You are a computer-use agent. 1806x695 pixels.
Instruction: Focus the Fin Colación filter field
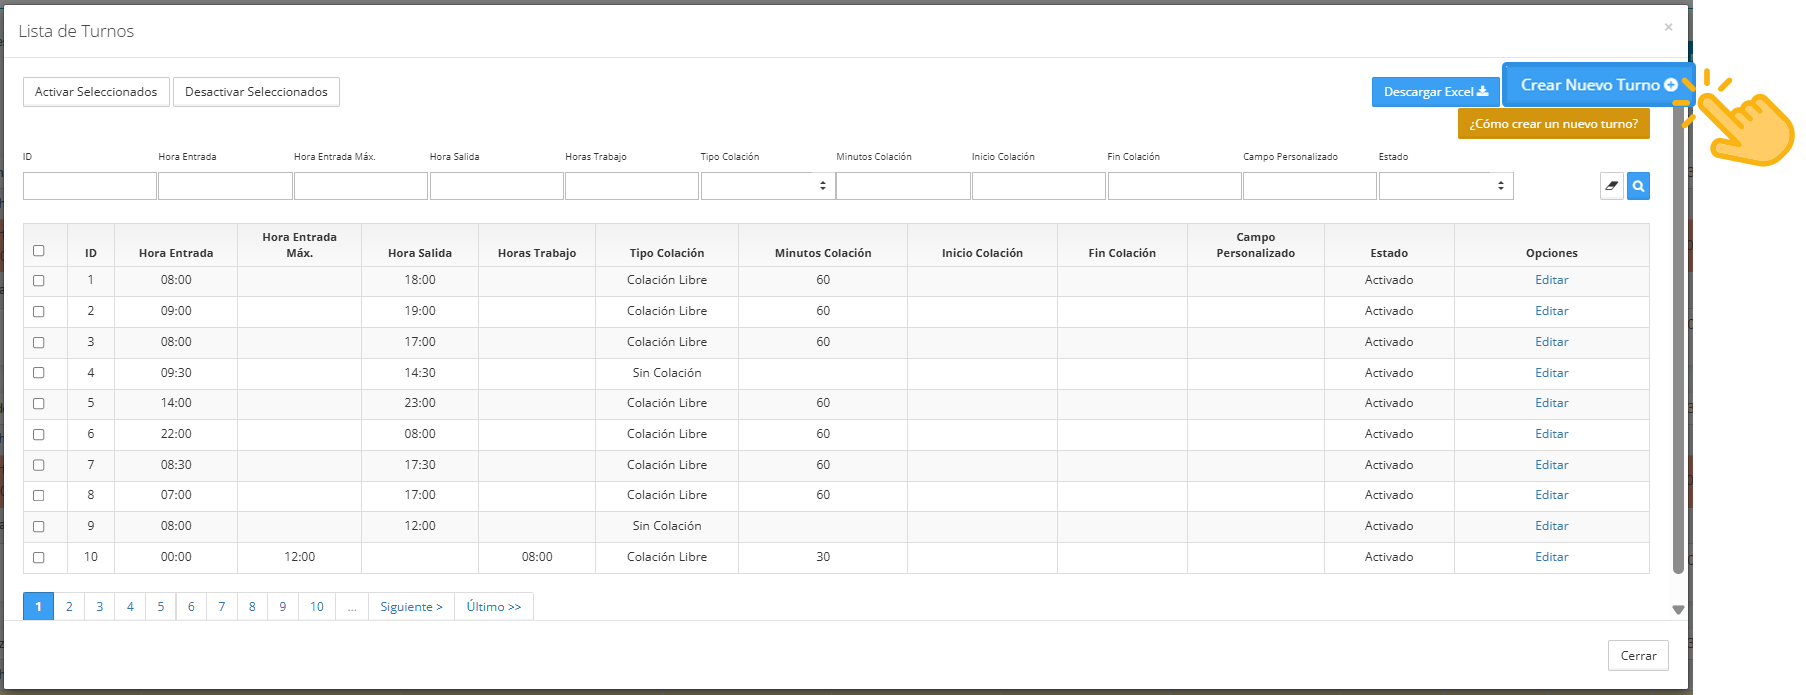pyautogui.click(x=1175, y=186)
